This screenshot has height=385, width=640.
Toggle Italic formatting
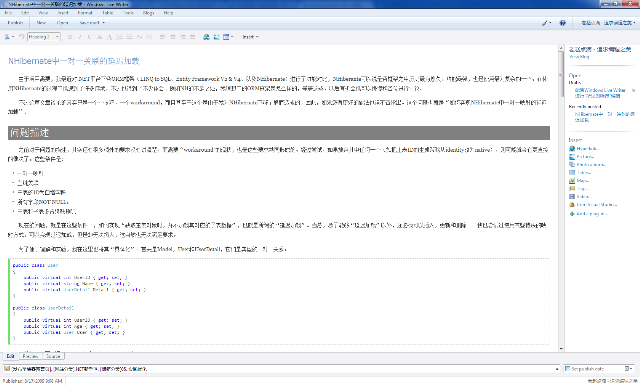(x=80, y=37)
